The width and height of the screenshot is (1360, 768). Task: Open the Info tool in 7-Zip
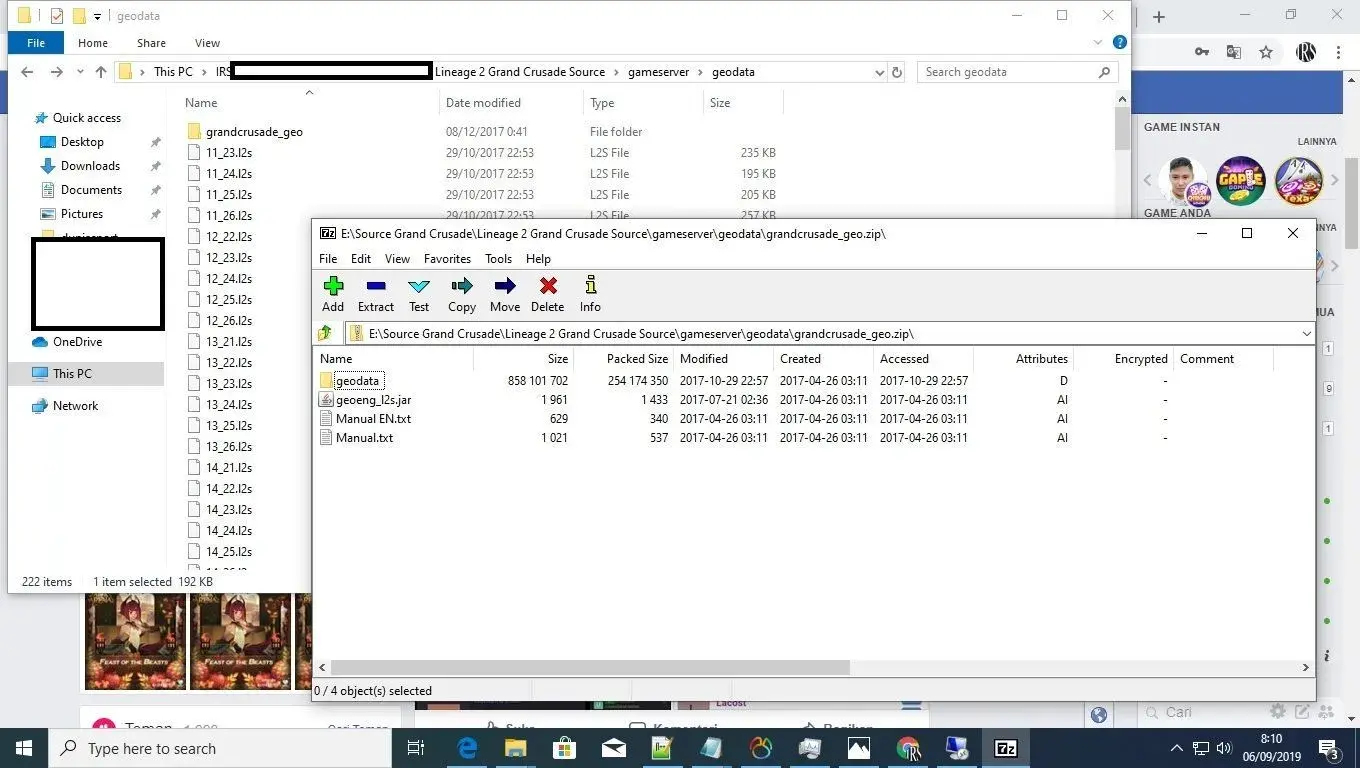(590, 287)
